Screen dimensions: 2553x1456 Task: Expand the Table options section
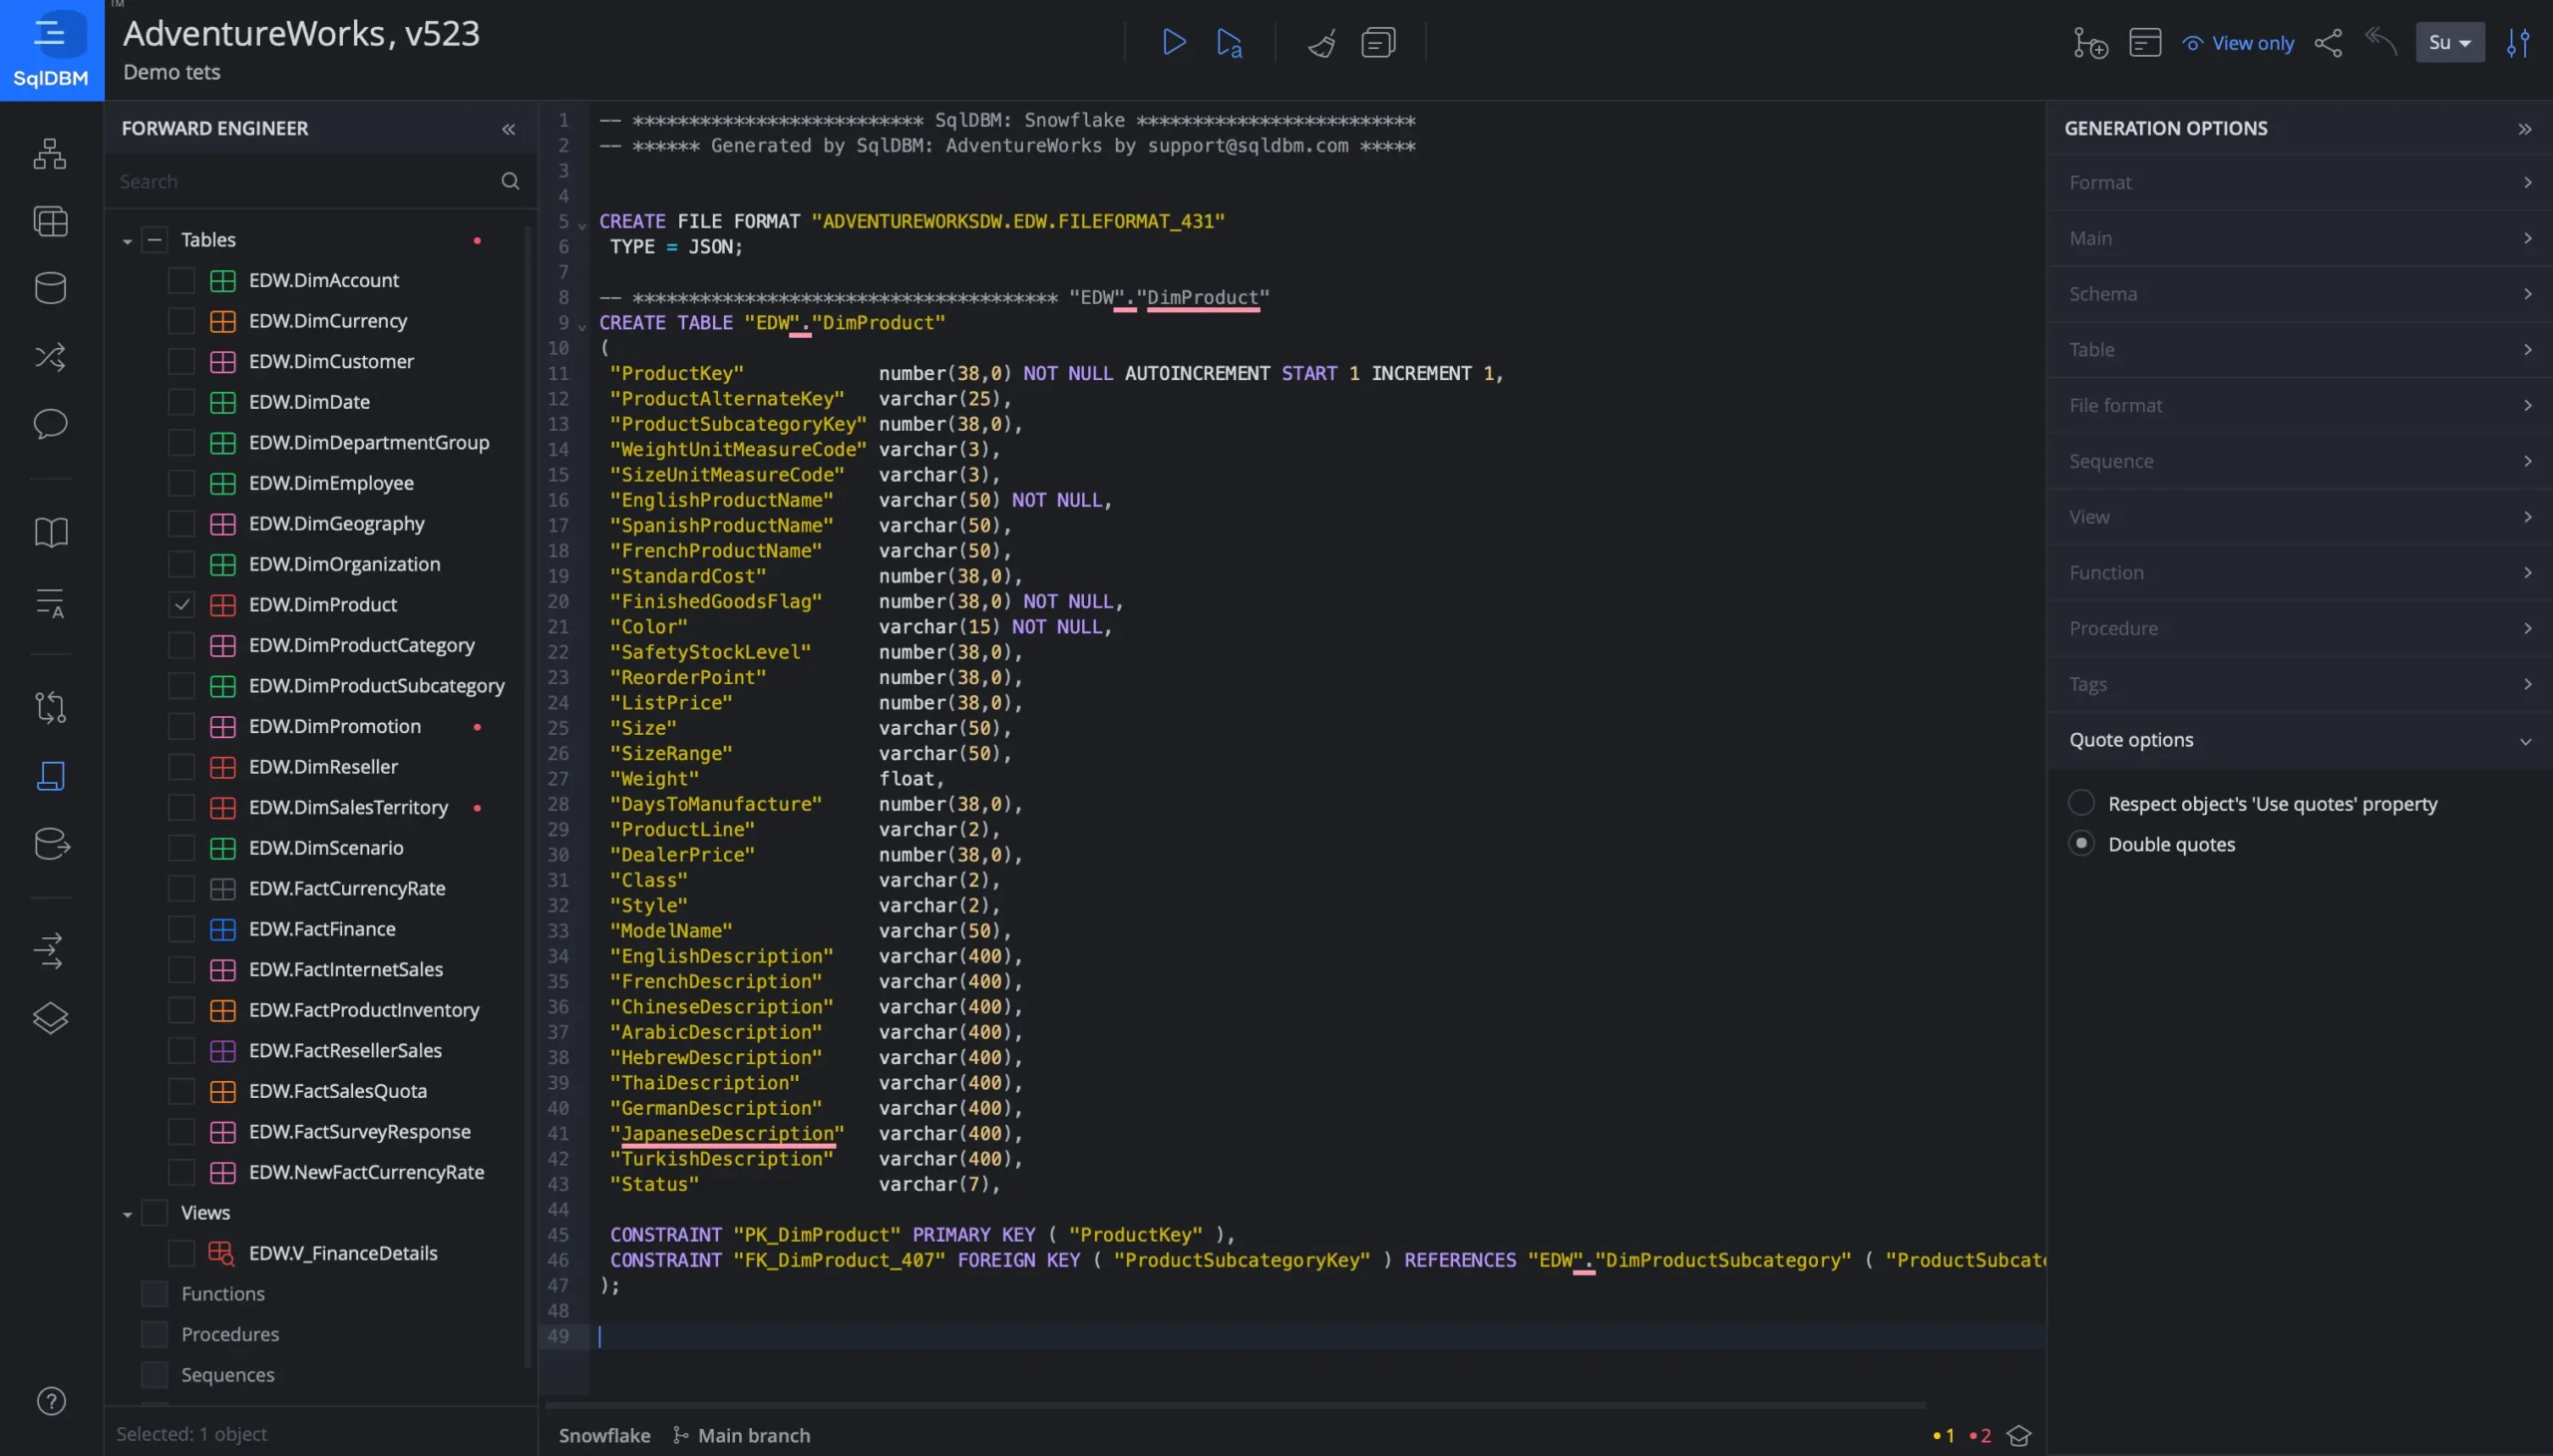2298,350
